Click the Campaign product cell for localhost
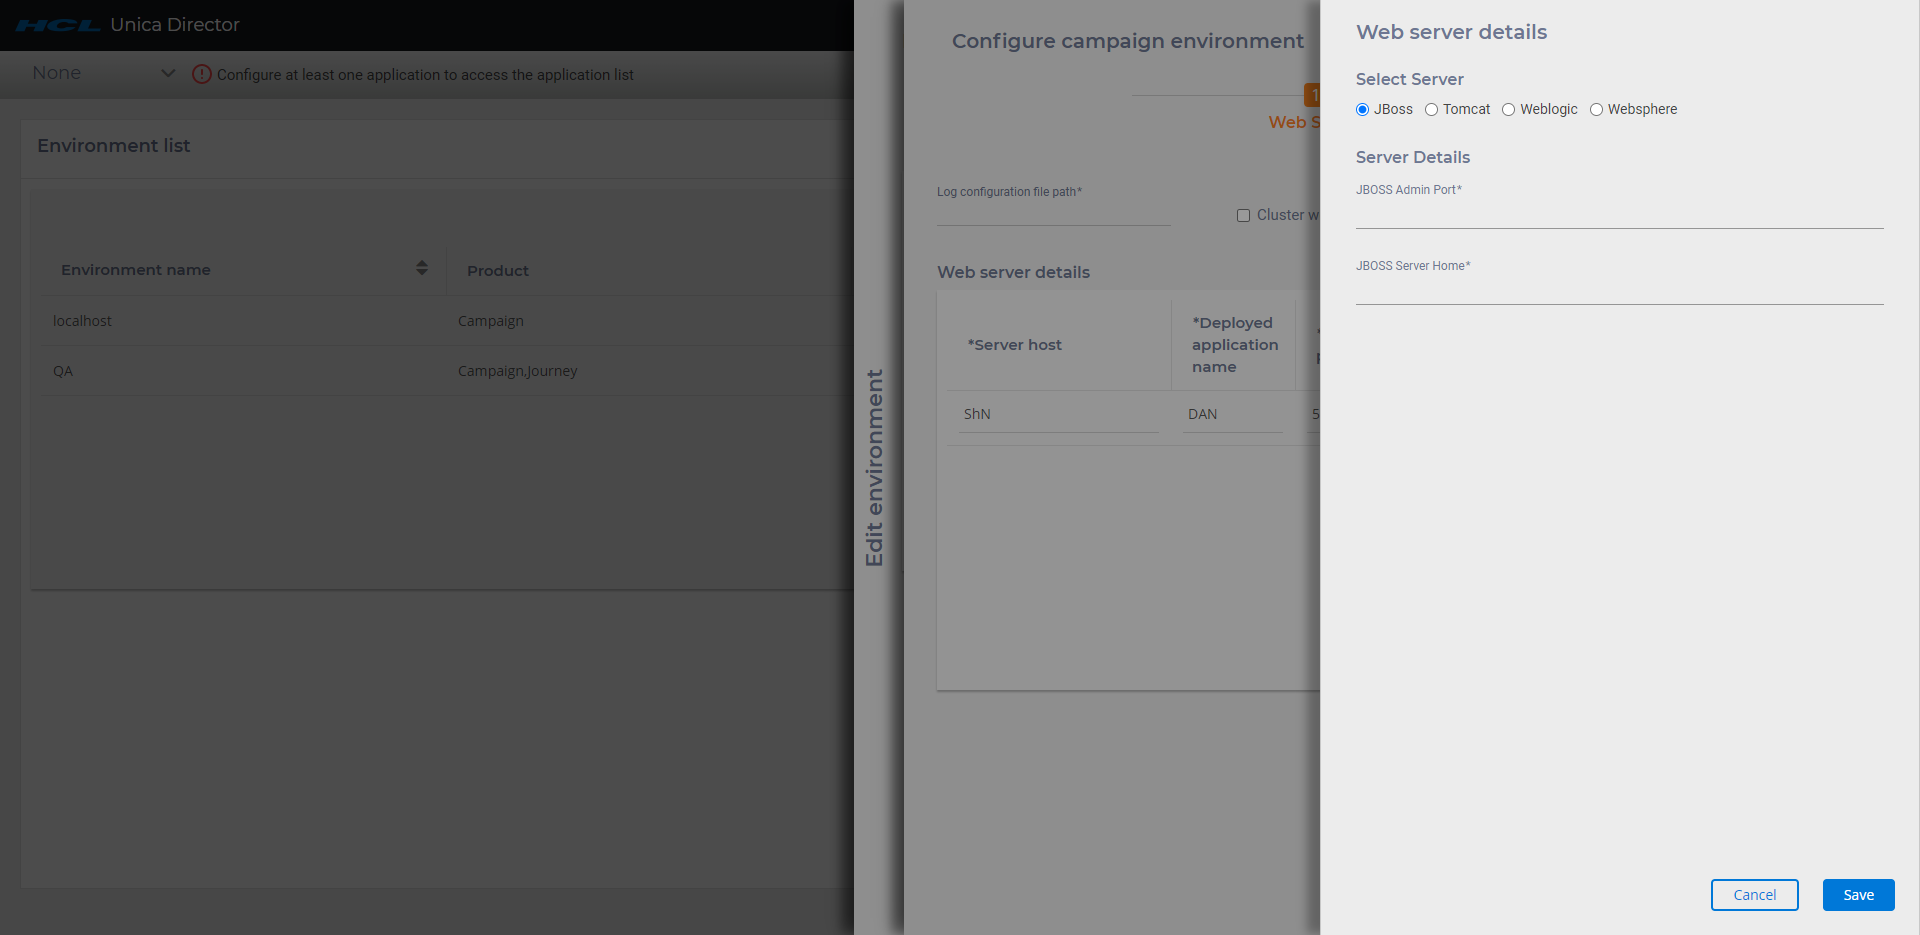1920x935 pixels. point(491,321)
